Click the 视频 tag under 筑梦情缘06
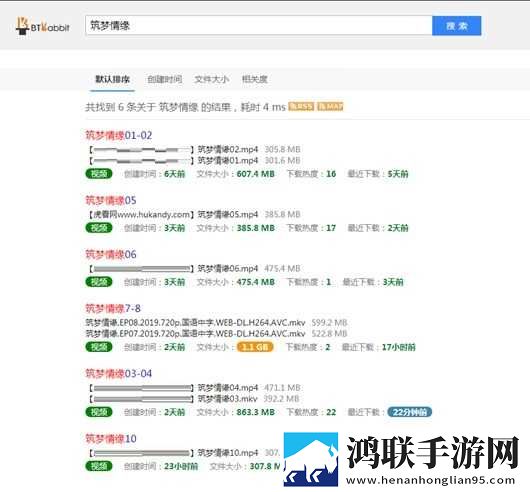 [x=99, y=282]
